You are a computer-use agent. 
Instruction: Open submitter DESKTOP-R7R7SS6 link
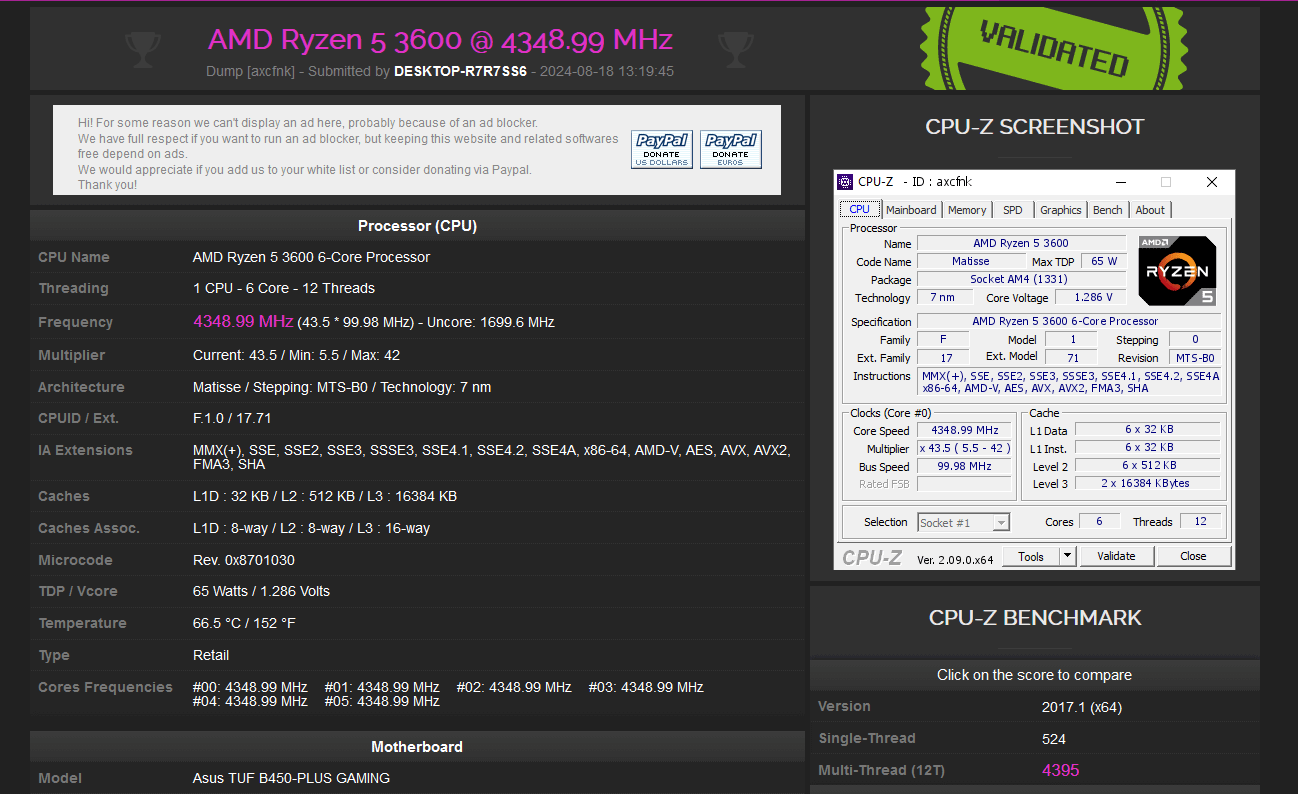pyautogui.click(x=460, y=72)
